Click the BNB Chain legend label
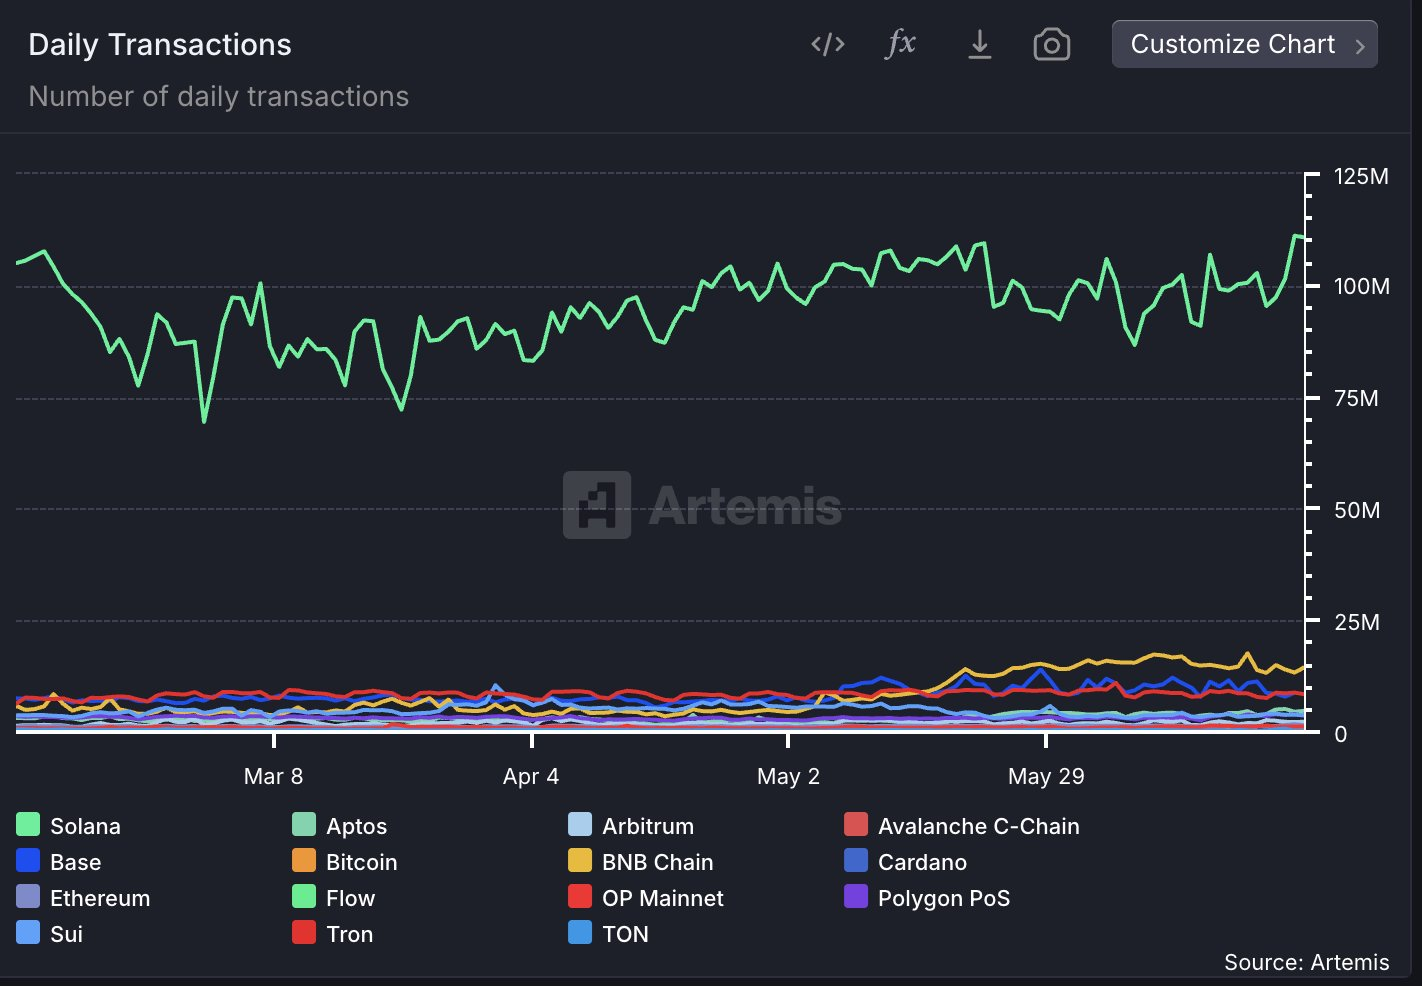1422x986 pixels. [x=658, y=862]
